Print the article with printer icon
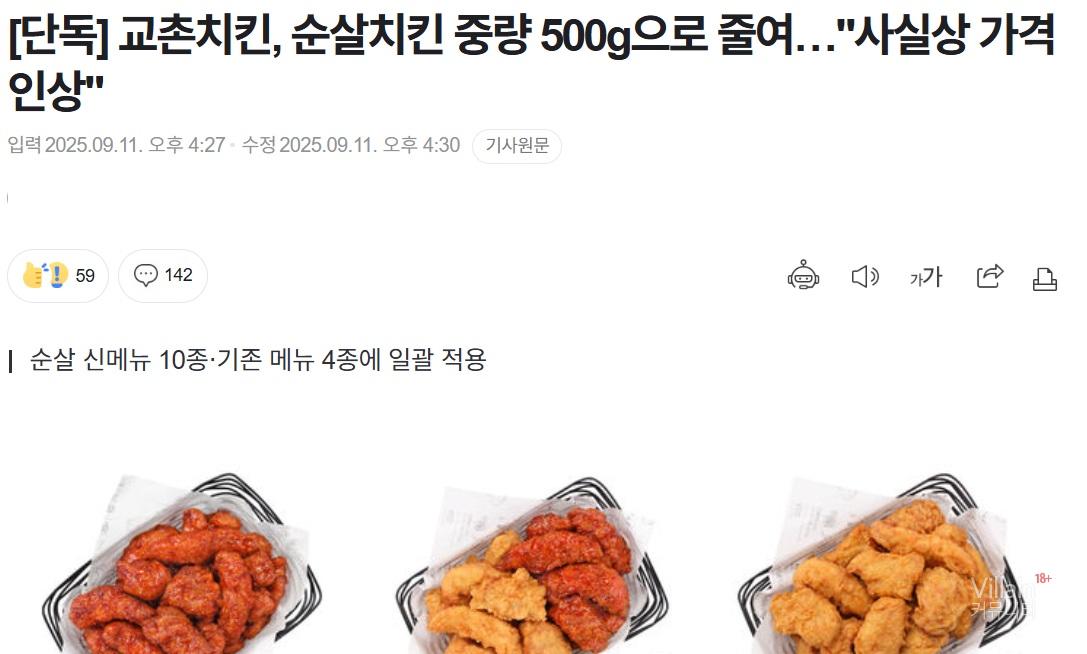 coord(1045,279)
